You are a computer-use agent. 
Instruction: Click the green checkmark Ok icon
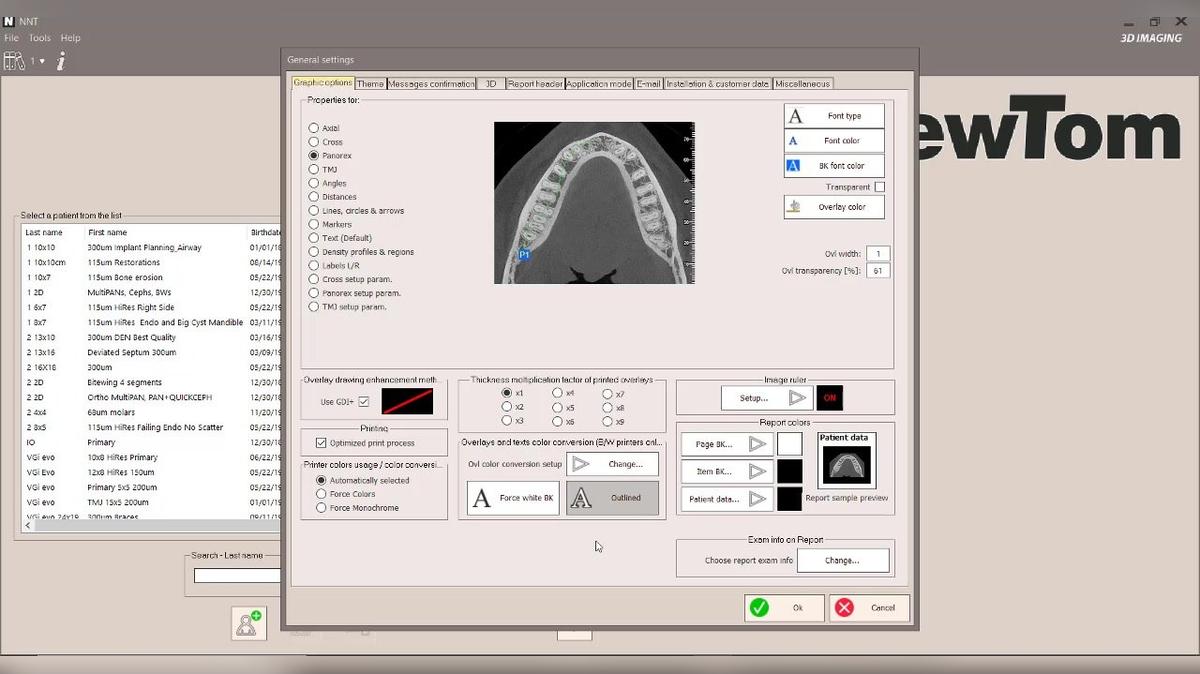760,607
